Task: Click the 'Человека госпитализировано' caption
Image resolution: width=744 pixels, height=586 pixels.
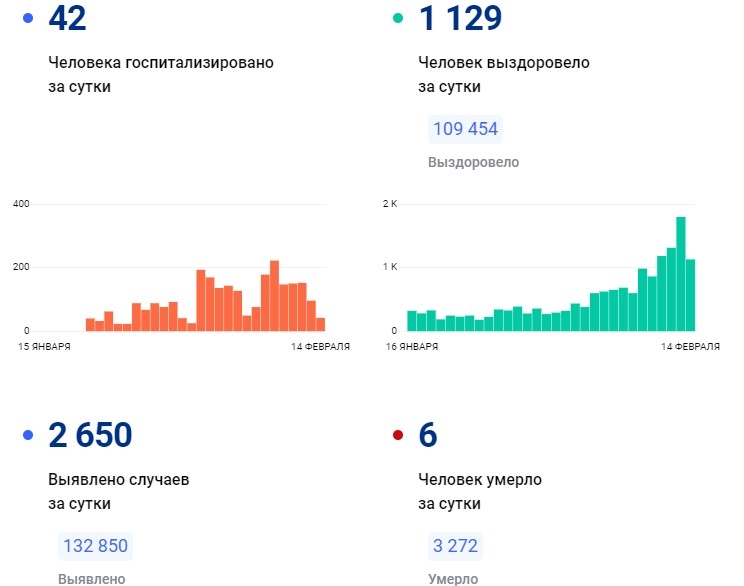Action: [x=161, y=62]
